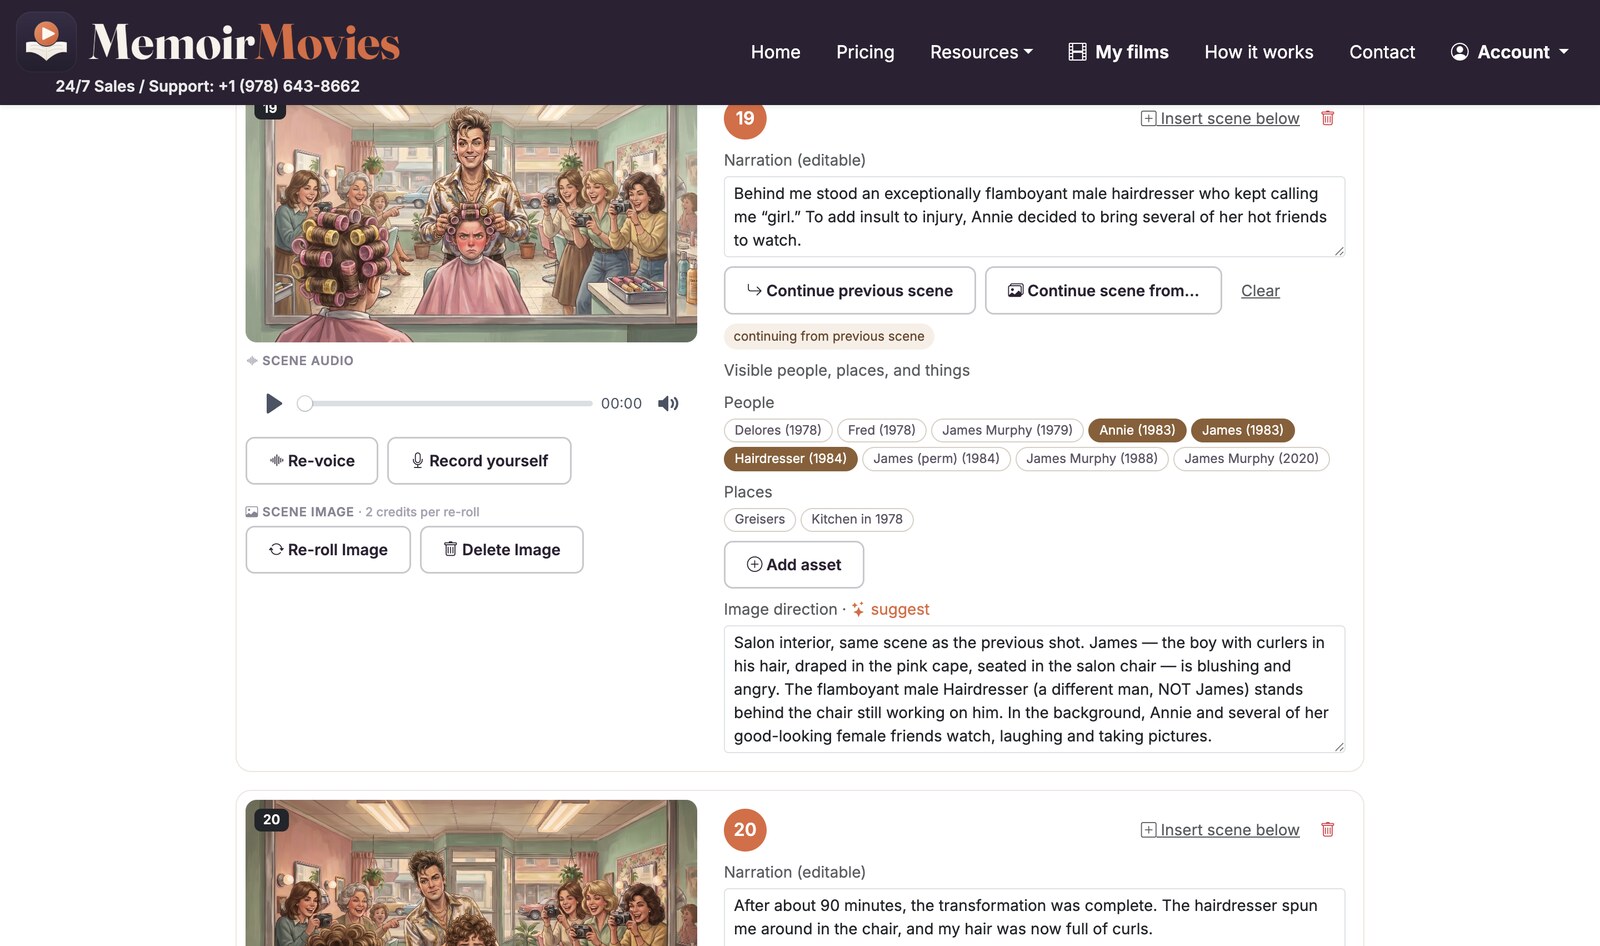Open the Continue scene from... picker
The image size is (1600, 946).
(x=1103, y=290)
